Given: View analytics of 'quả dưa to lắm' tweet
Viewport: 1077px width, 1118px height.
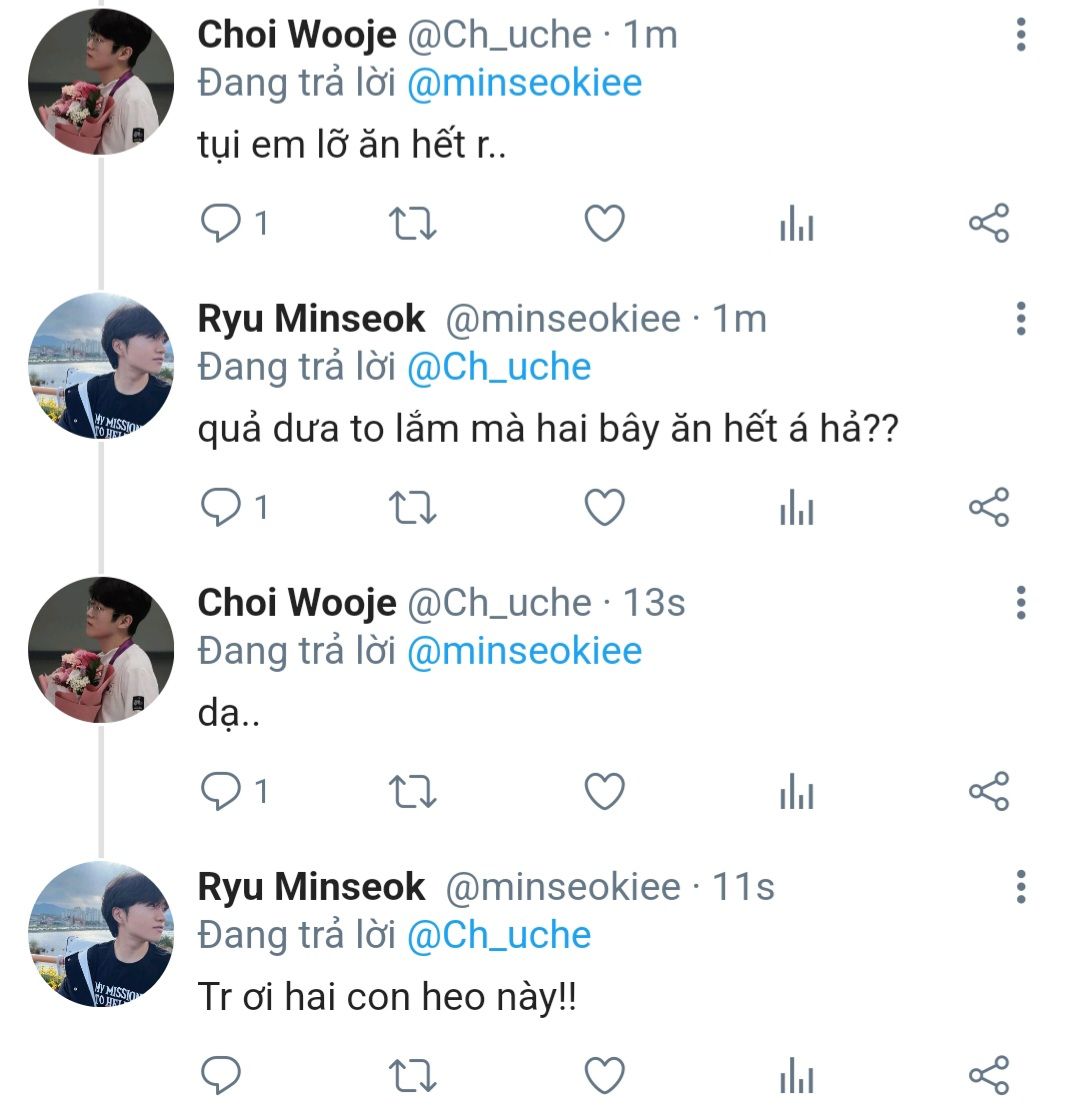Looking at the screenshot, I should pos(797,507).
